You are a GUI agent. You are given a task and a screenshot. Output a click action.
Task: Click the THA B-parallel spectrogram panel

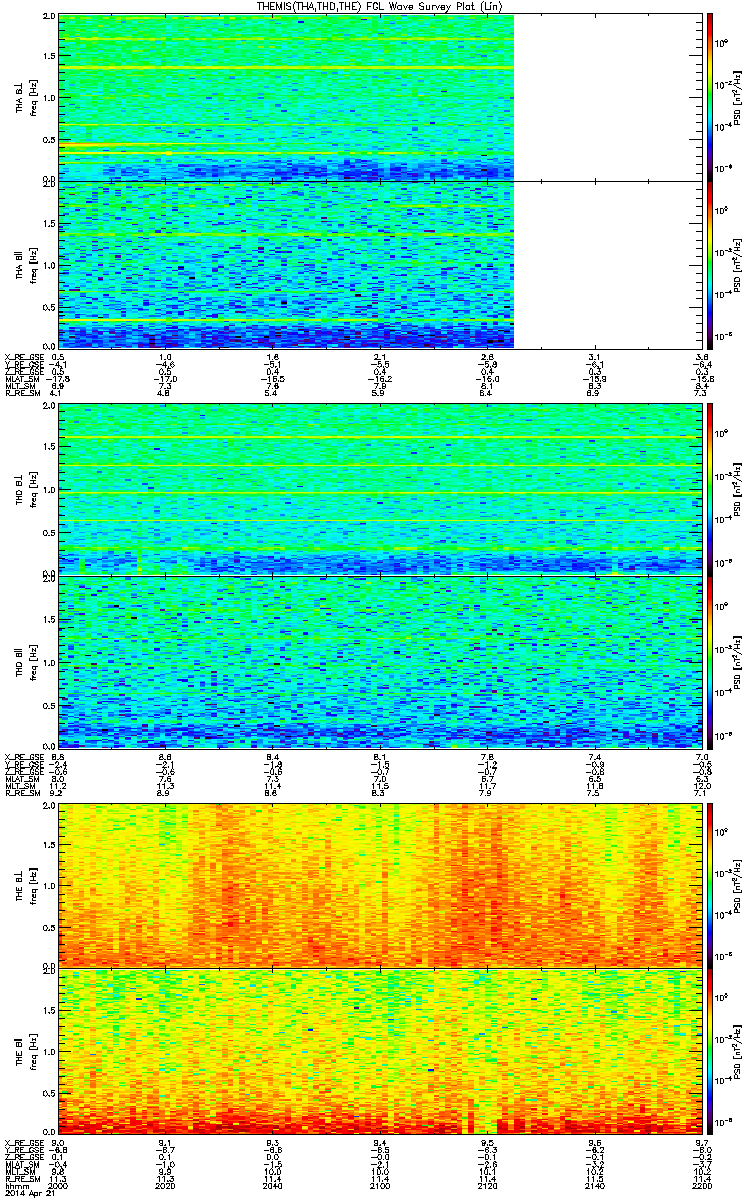tap(378, 264)
